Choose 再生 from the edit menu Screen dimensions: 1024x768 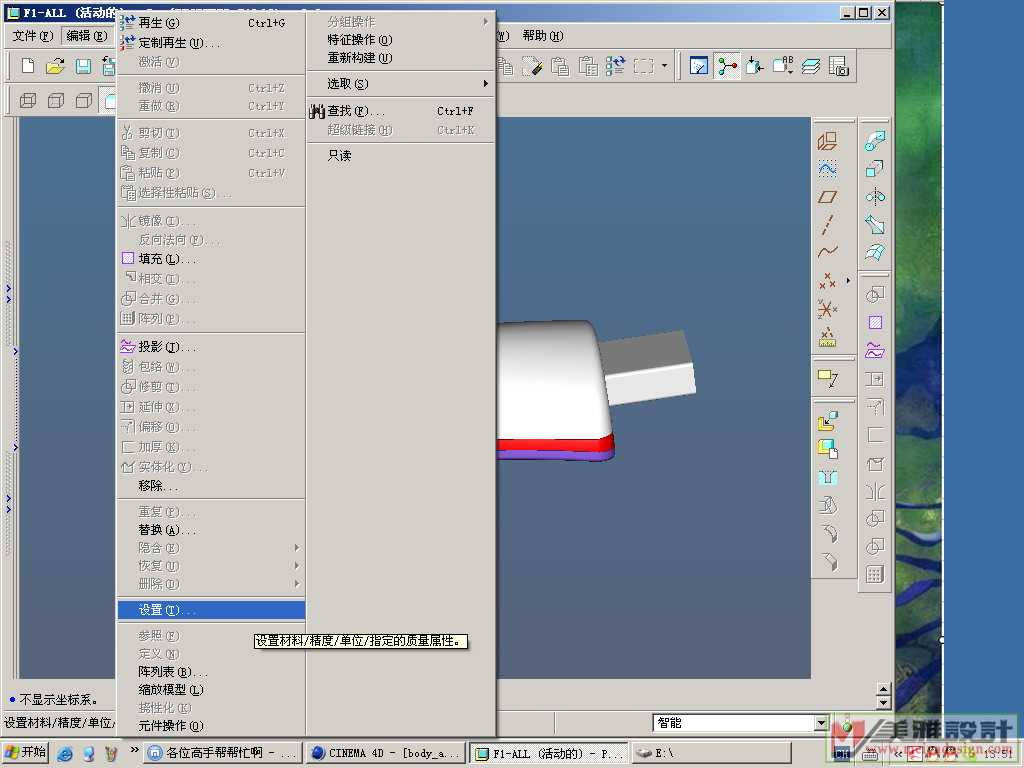[211, 23]
